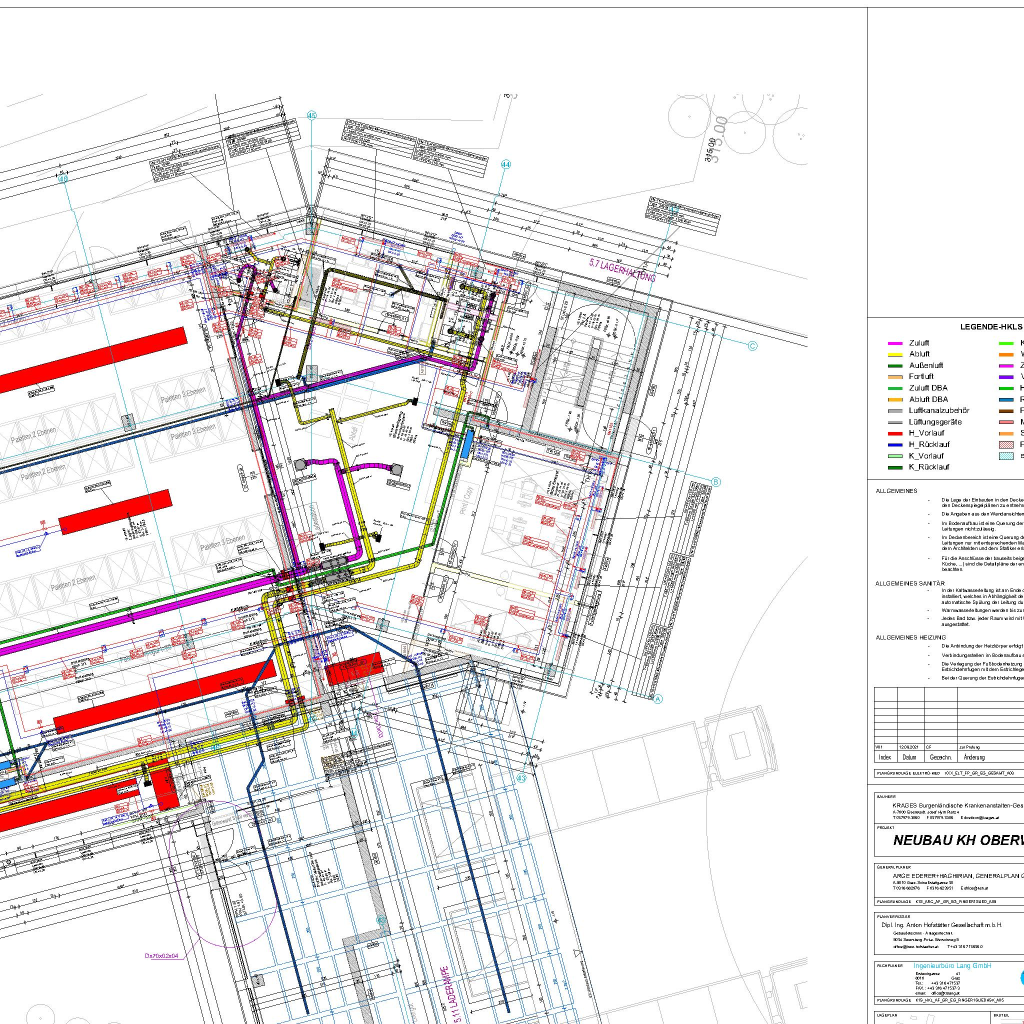This screenshot has width=1024, height=1024.
Task: Select the tan Fortluft legend swatch
Action: [x=895, y=377]
